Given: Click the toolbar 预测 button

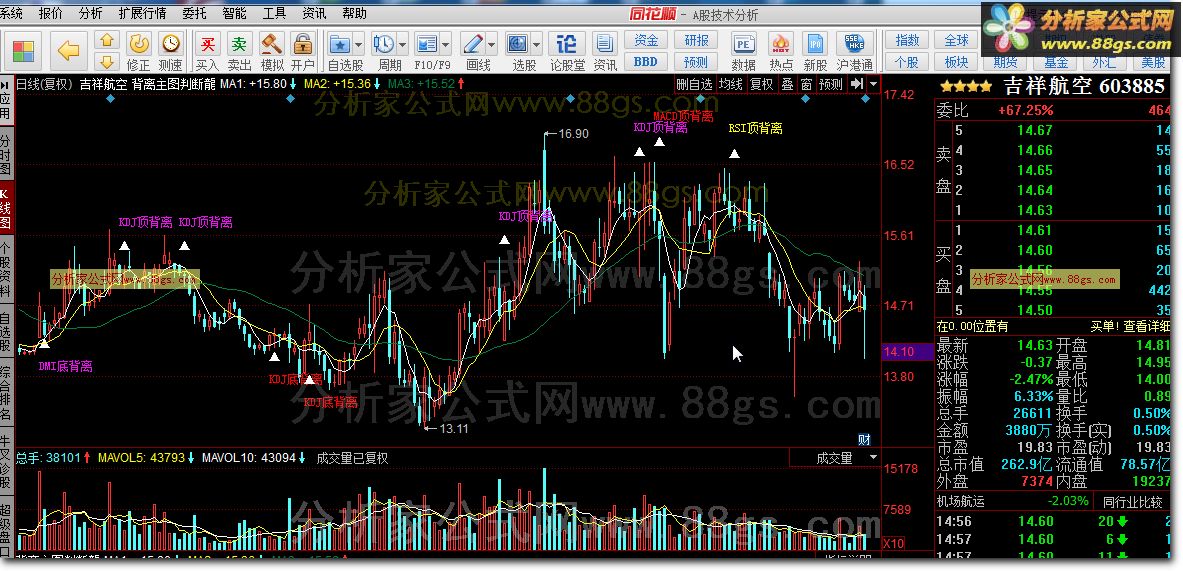Looking at the screenshot, I should tap(696, 62).
